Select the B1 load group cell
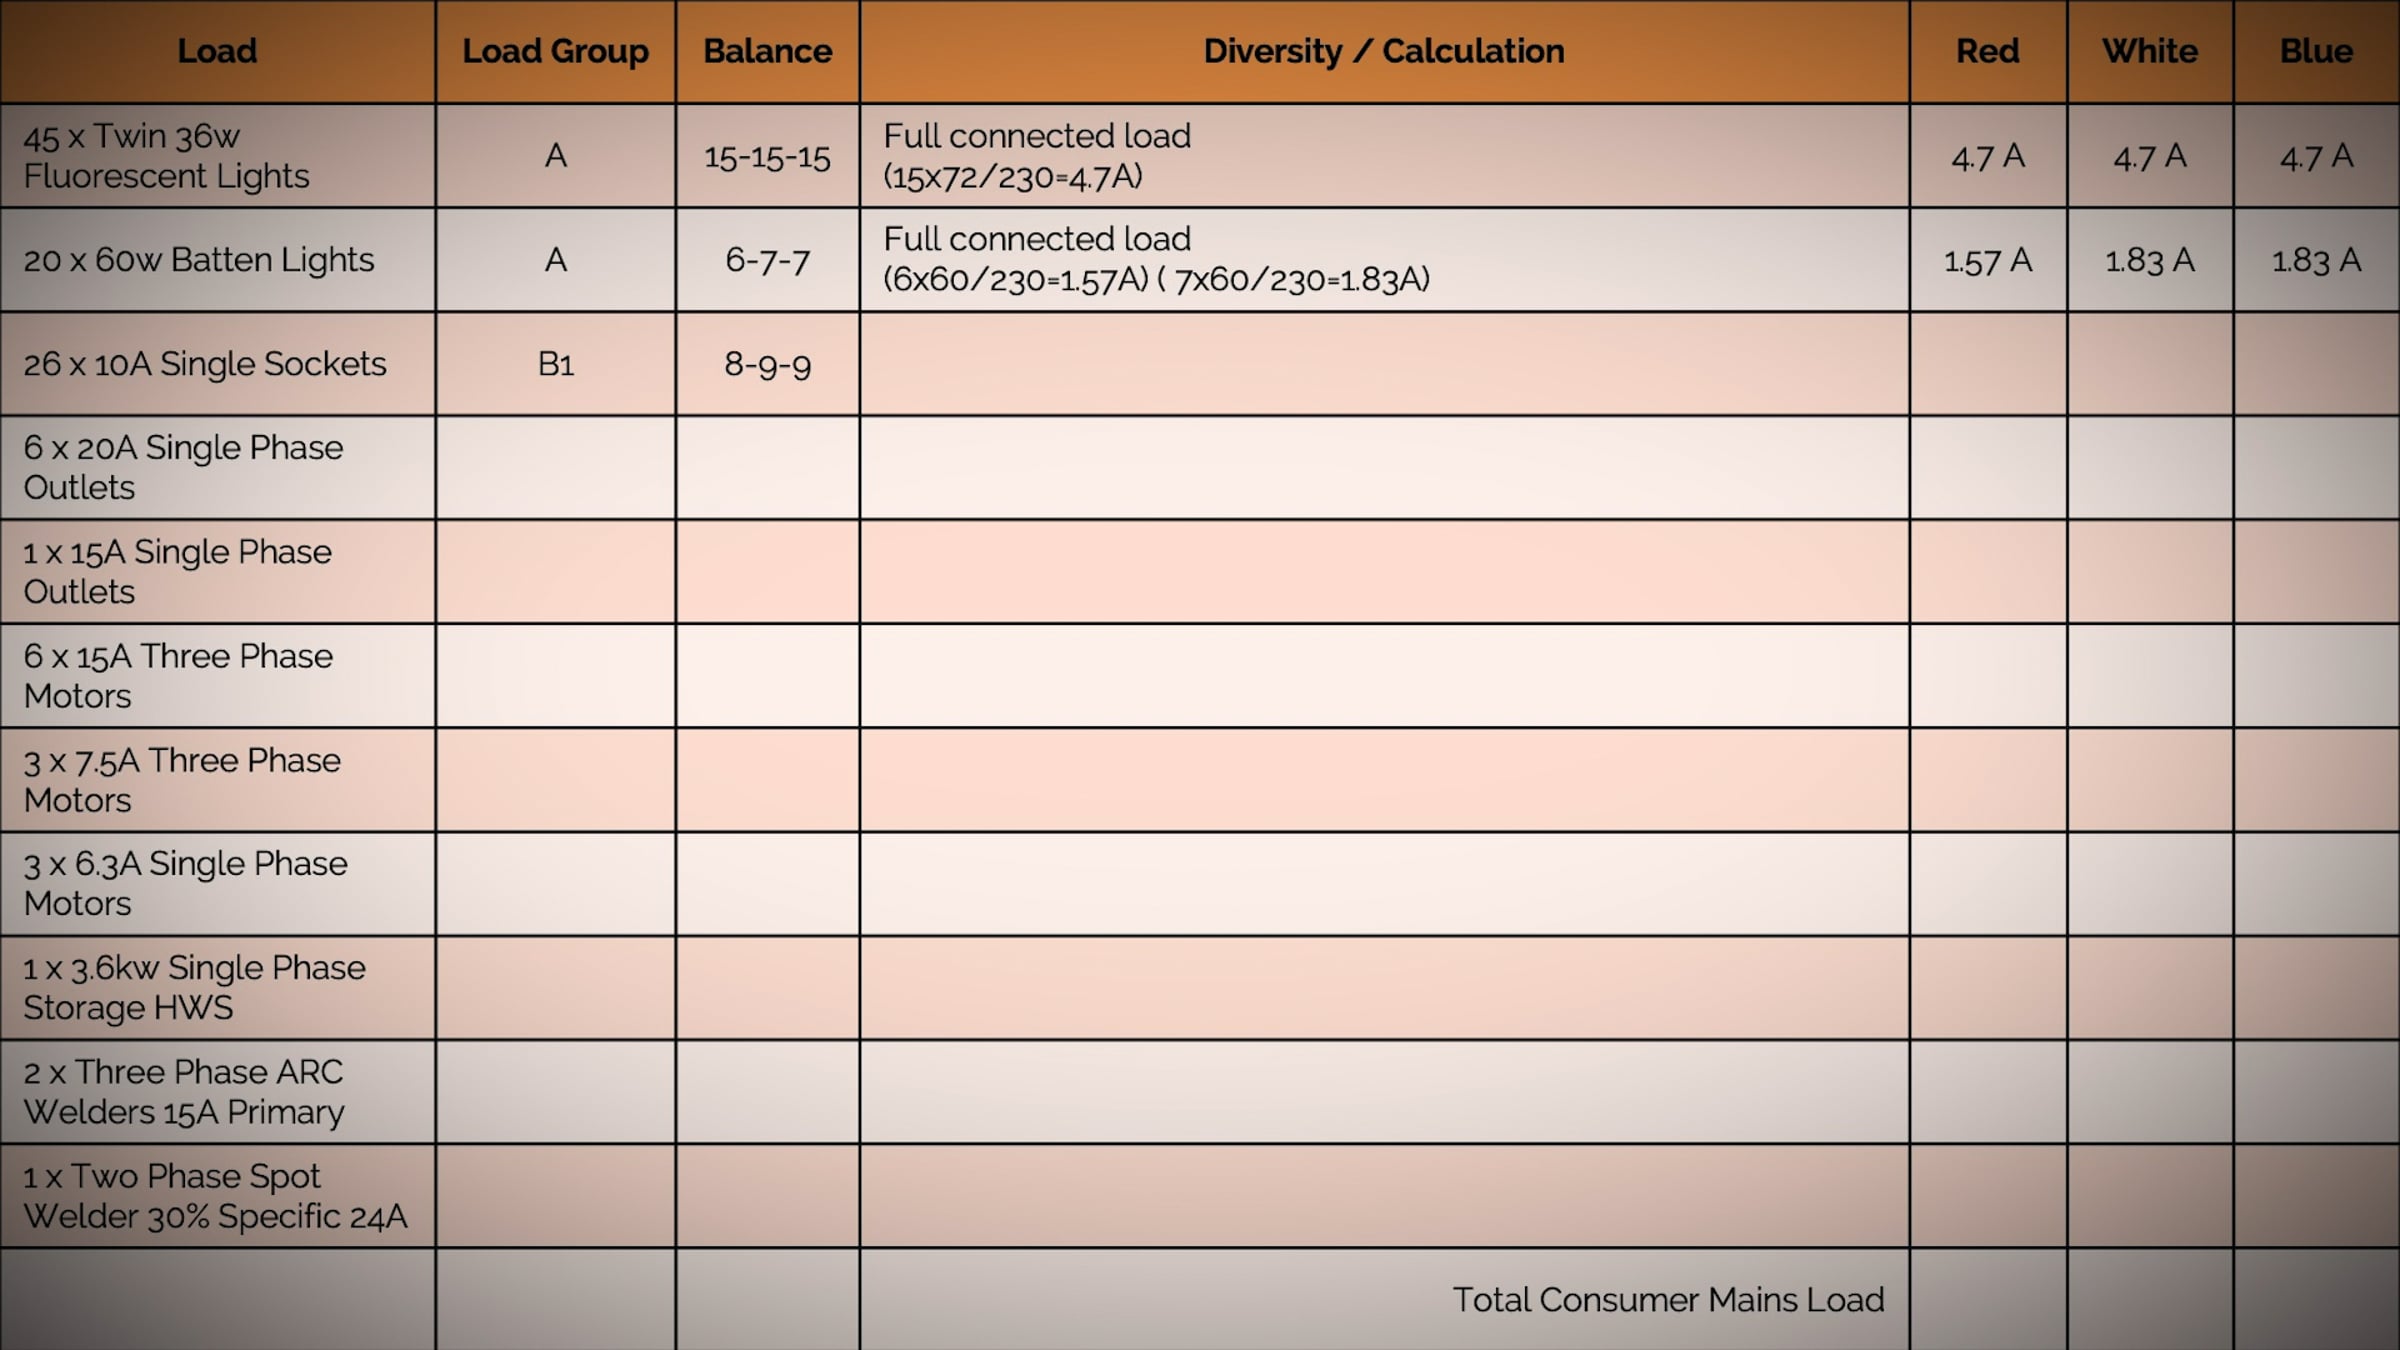Screen dimensions: 2400x1350 [555, 364]
